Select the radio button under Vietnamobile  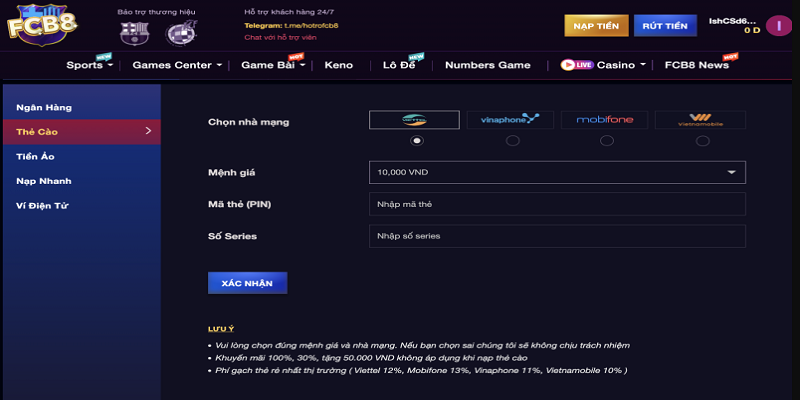coord(703,141)
